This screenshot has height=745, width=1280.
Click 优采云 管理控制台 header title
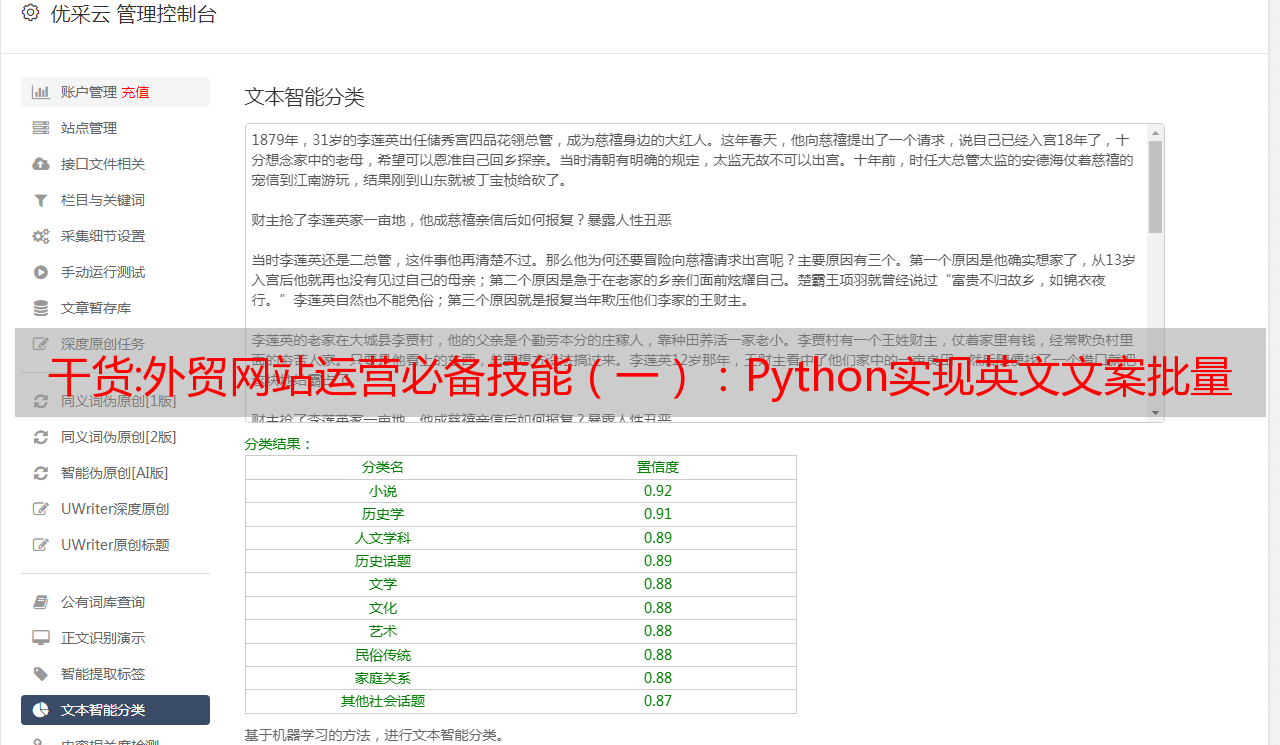point(133,14)
